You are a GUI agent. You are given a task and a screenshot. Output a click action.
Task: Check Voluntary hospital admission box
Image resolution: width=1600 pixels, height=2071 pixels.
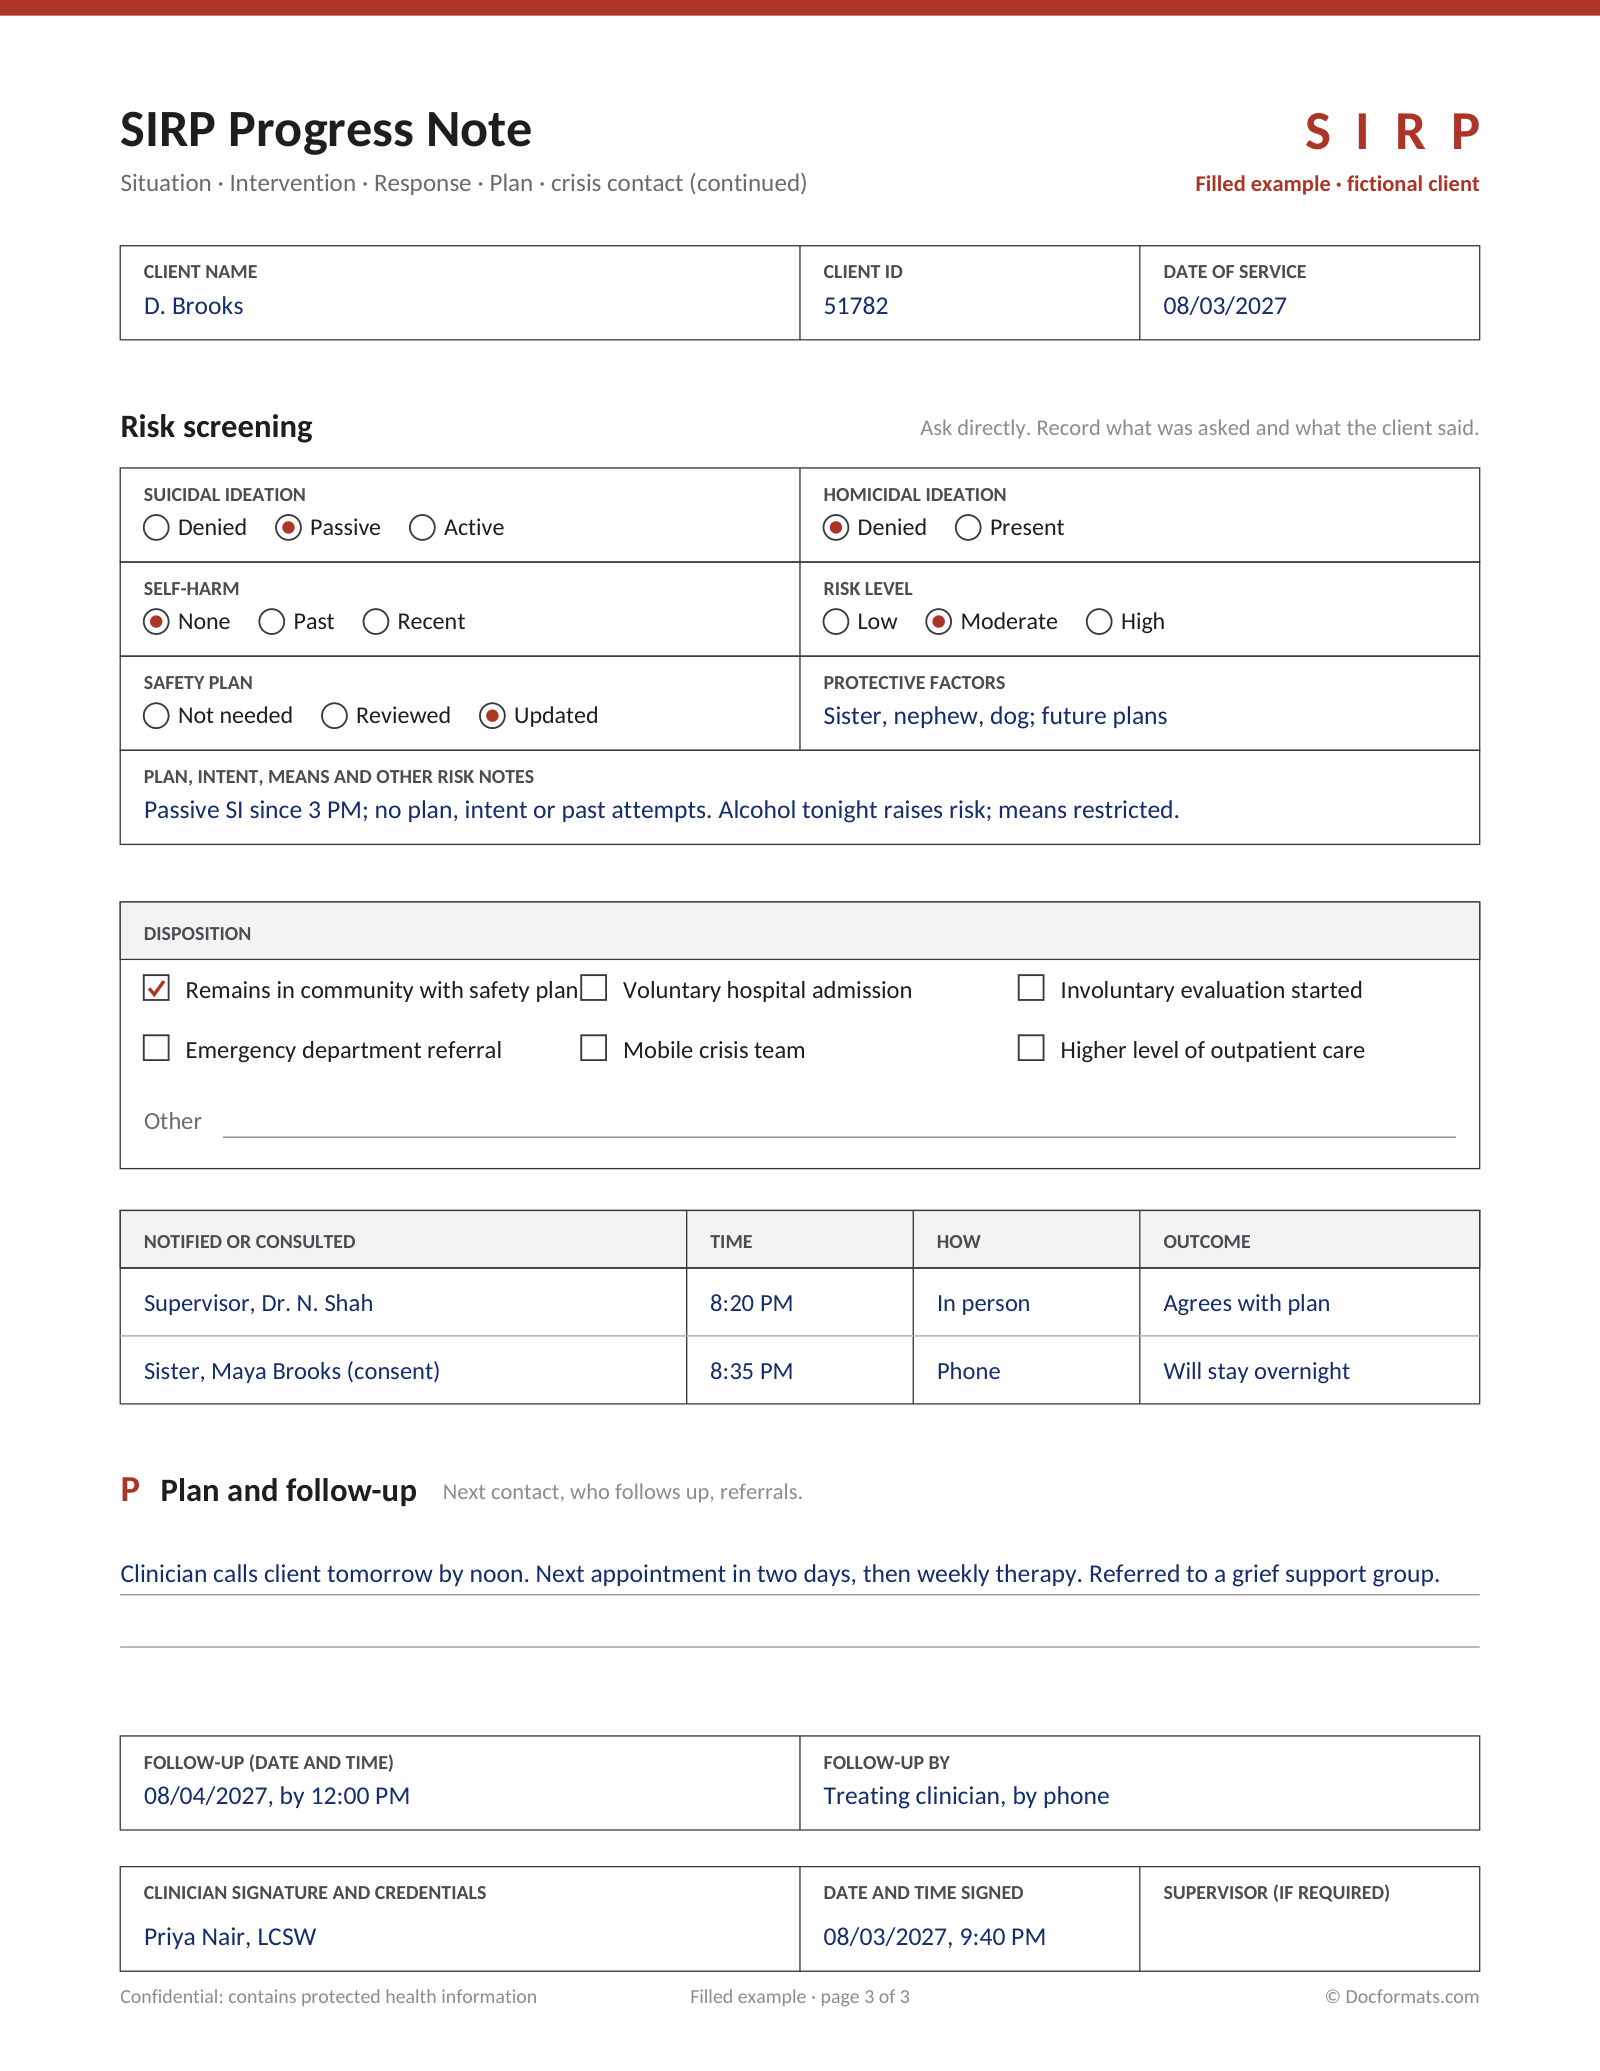click(594, 988)
